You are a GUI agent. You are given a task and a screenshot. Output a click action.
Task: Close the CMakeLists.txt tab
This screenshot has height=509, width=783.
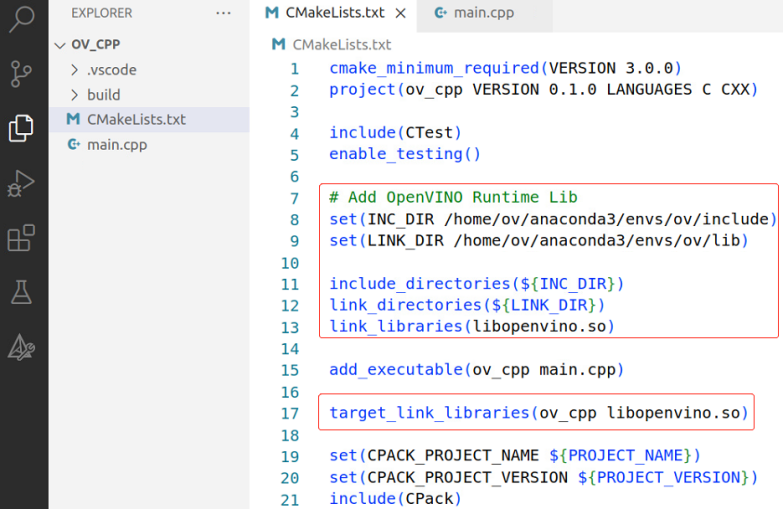coord(400,13)
